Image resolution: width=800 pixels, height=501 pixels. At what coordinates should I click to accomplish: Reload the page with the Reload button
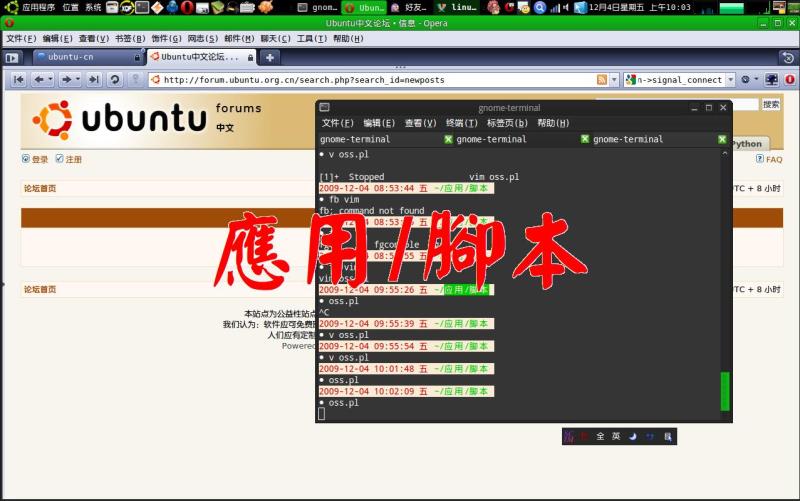point(115,80)
